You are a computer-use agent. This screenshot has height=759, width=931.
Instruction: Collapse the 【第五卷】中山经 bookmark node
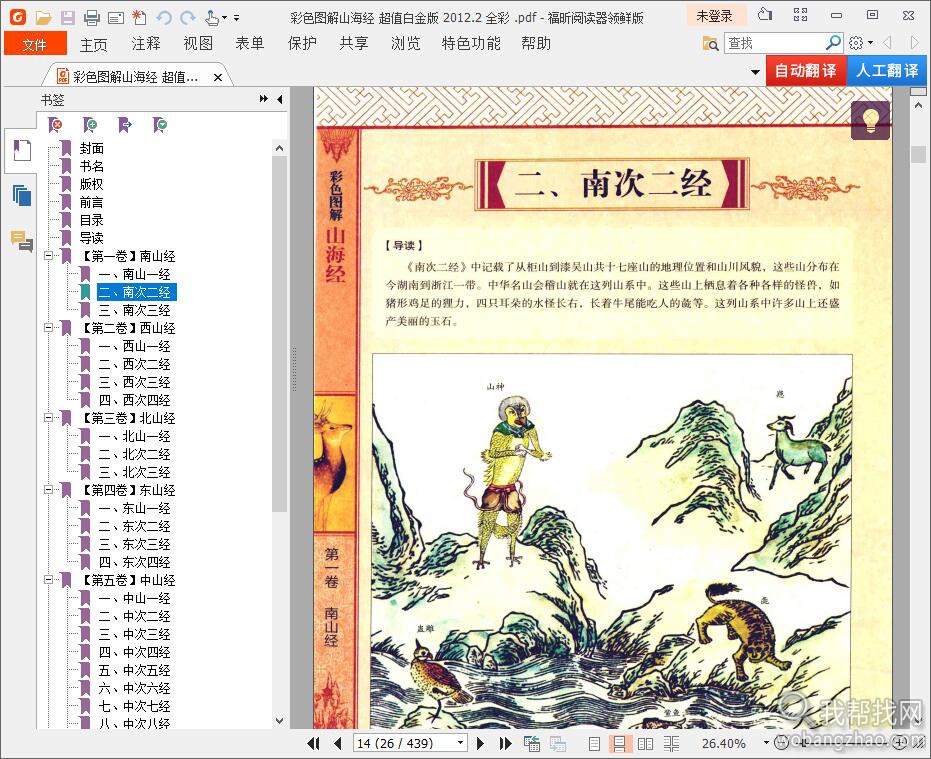49,580
